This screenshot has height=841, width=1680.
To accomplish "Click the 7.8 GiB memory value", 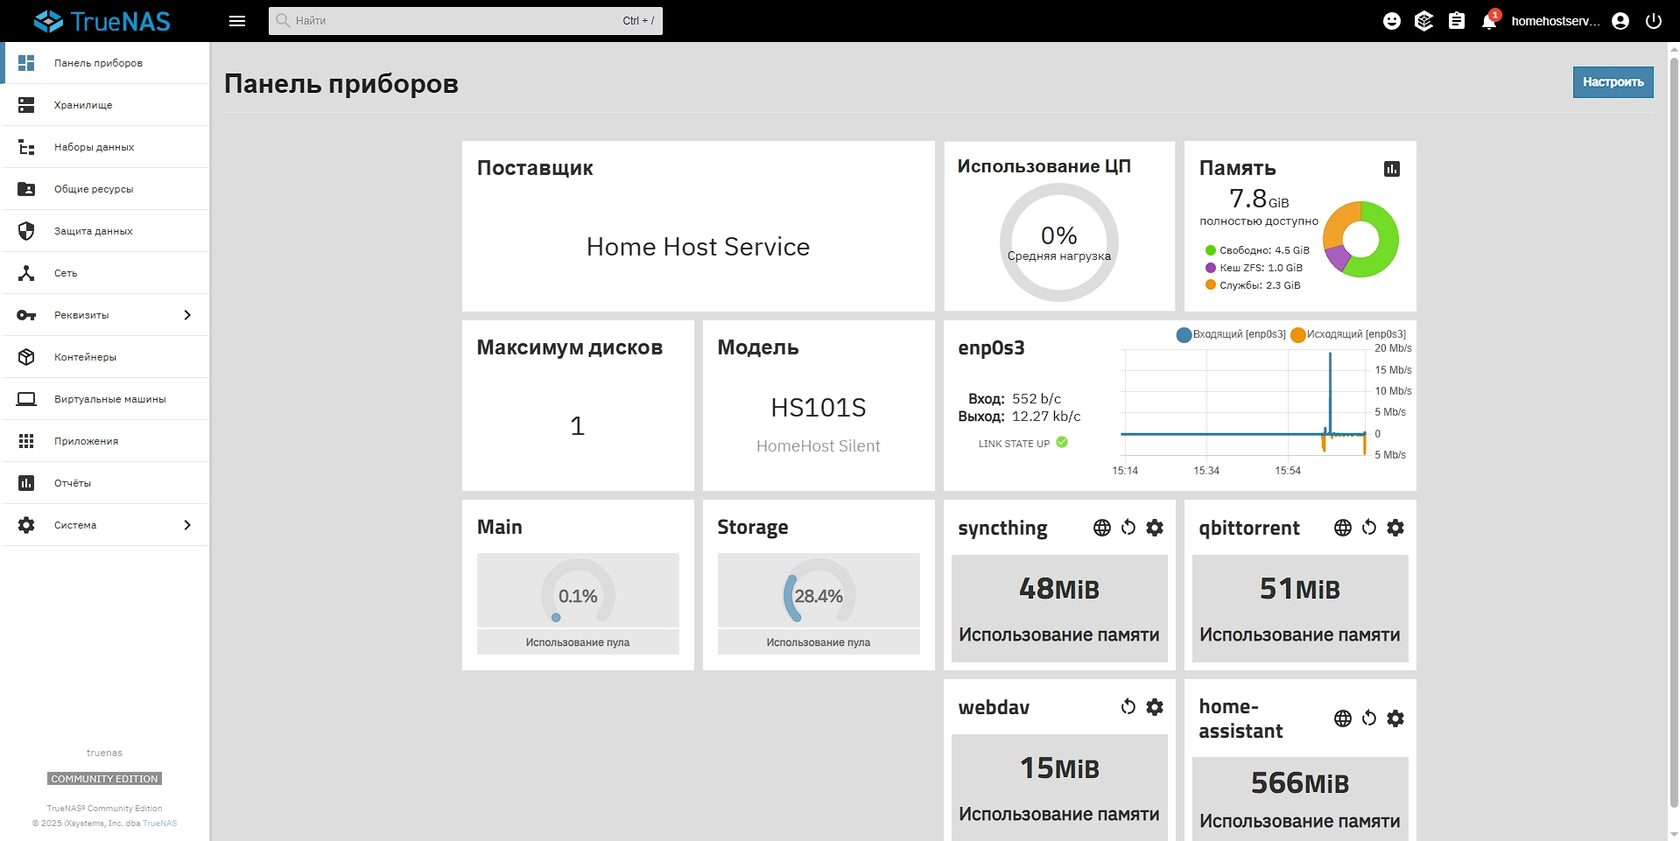I will (x=1259, y=199).
